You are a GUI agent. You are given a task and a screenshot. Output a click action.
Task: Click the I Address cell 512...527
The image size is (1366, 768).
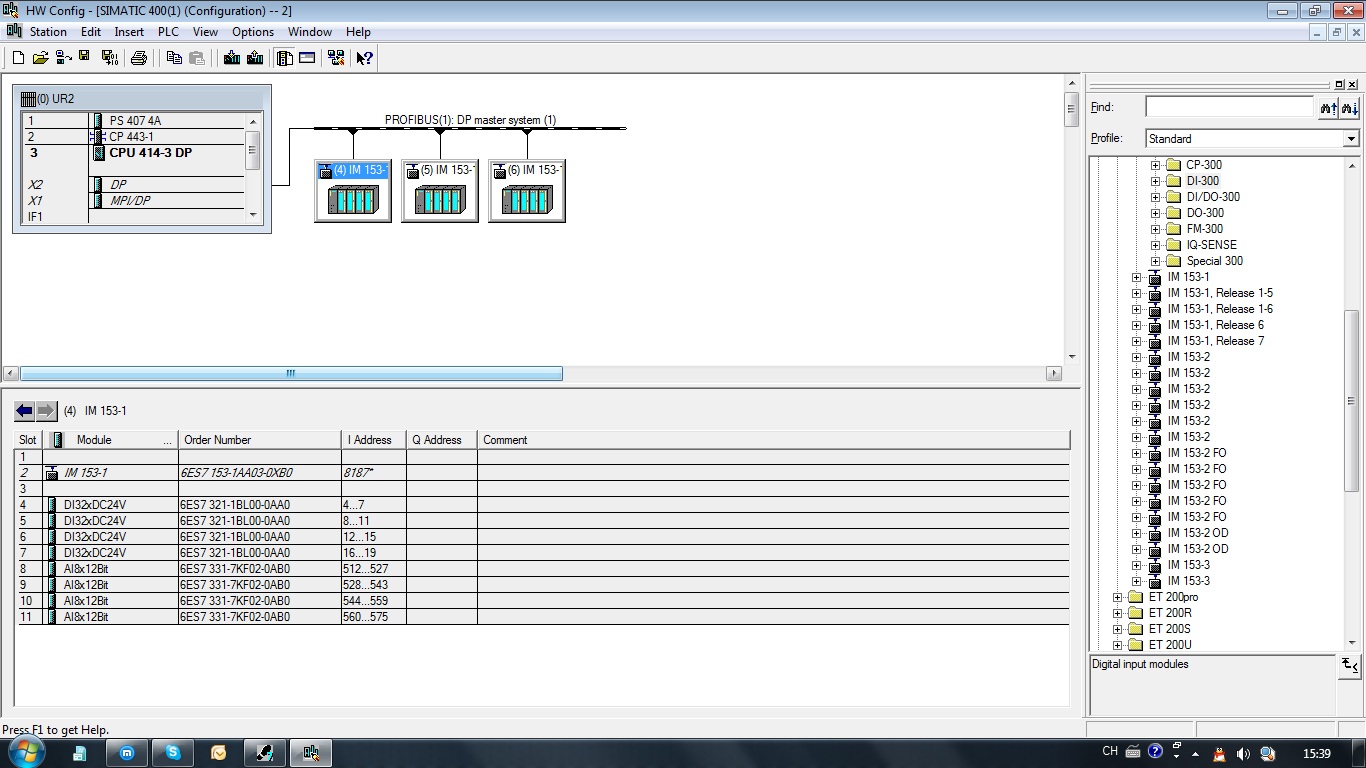click(x=373, y=569)
